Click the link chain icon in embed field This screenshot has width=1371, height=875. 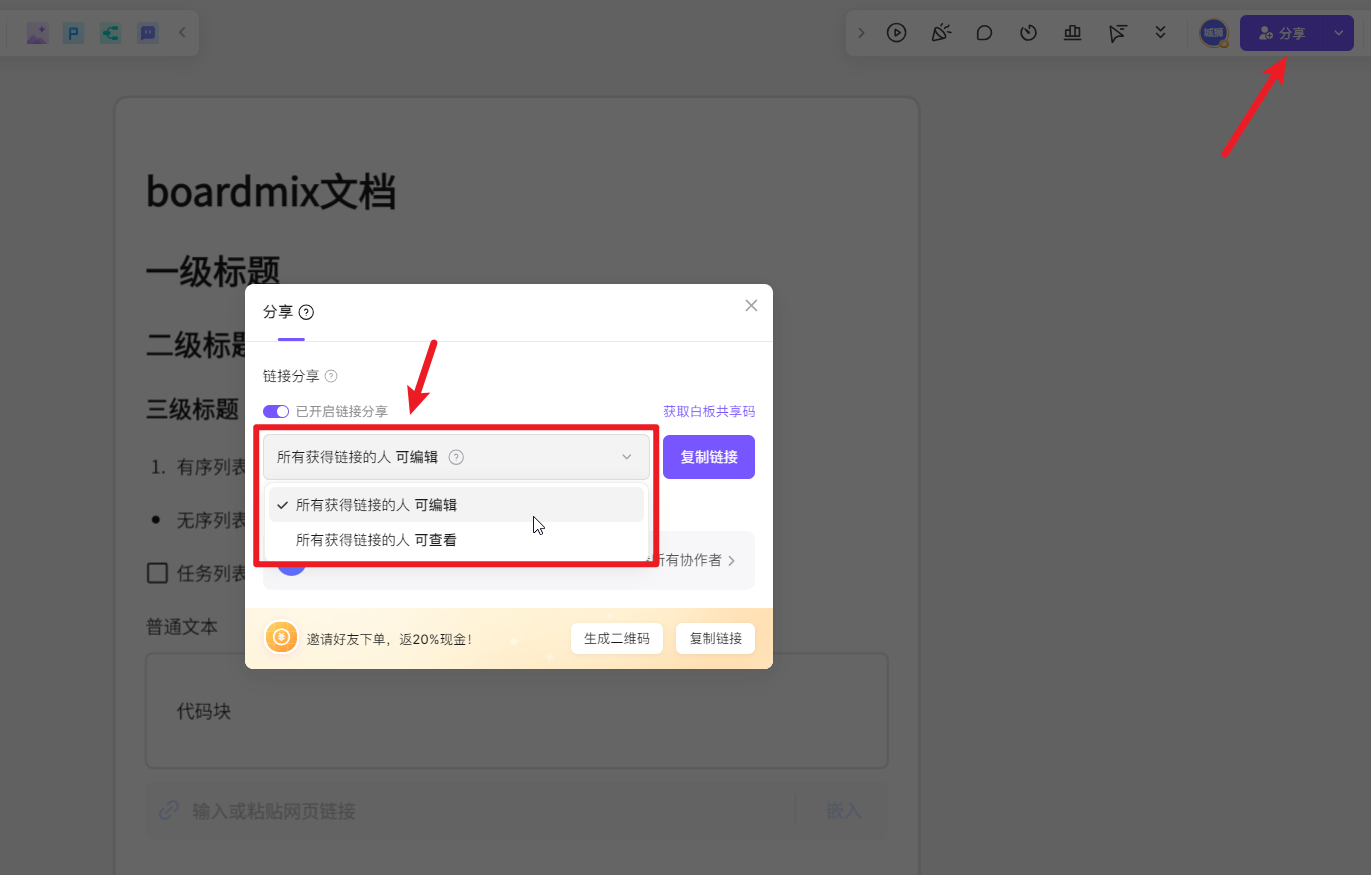(169, 811)
